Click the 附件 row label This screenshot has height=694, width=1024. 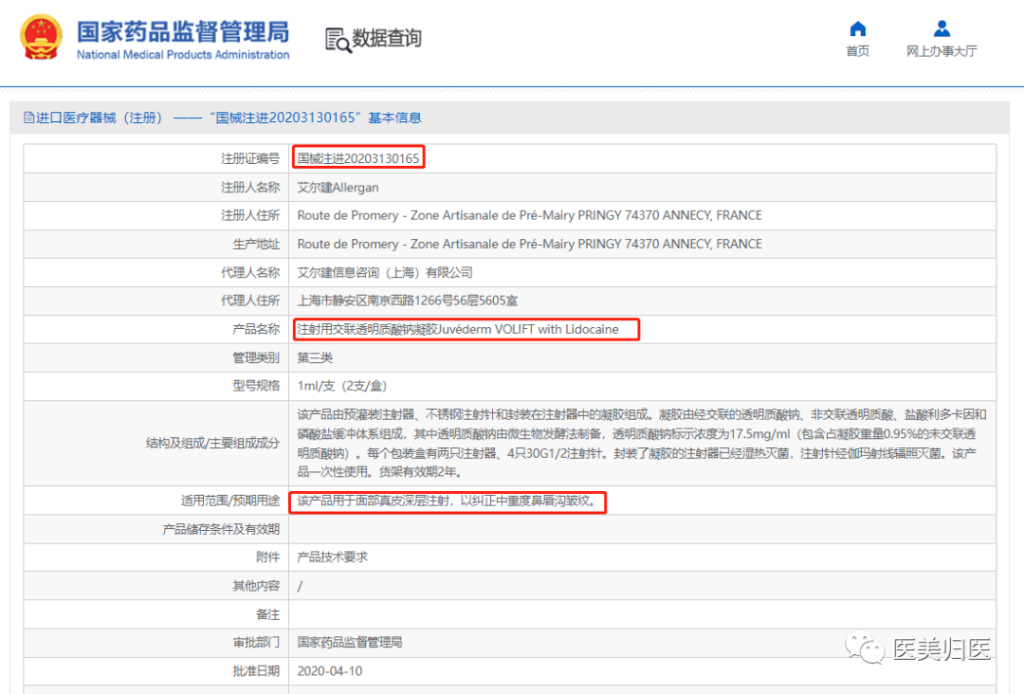click(x=268, y=557)
